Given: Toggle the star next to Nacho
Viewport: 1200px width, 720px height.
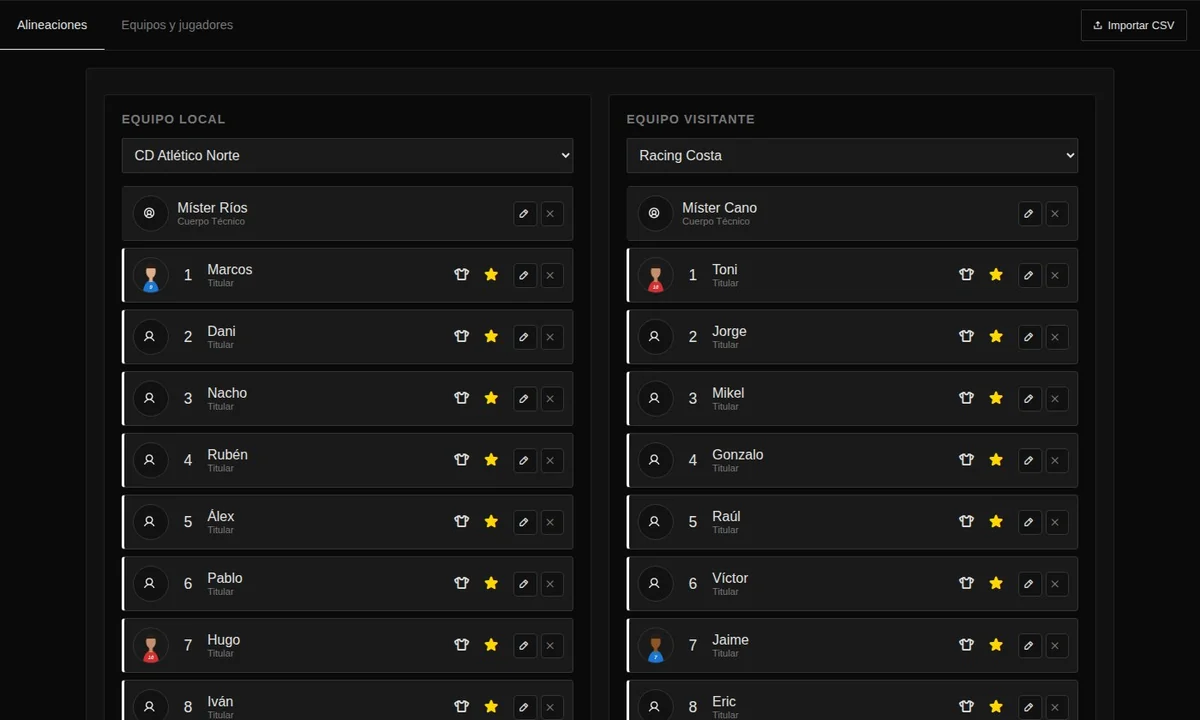Looking at the screenshot, I should pyautogui.click(x=491, y=398).
